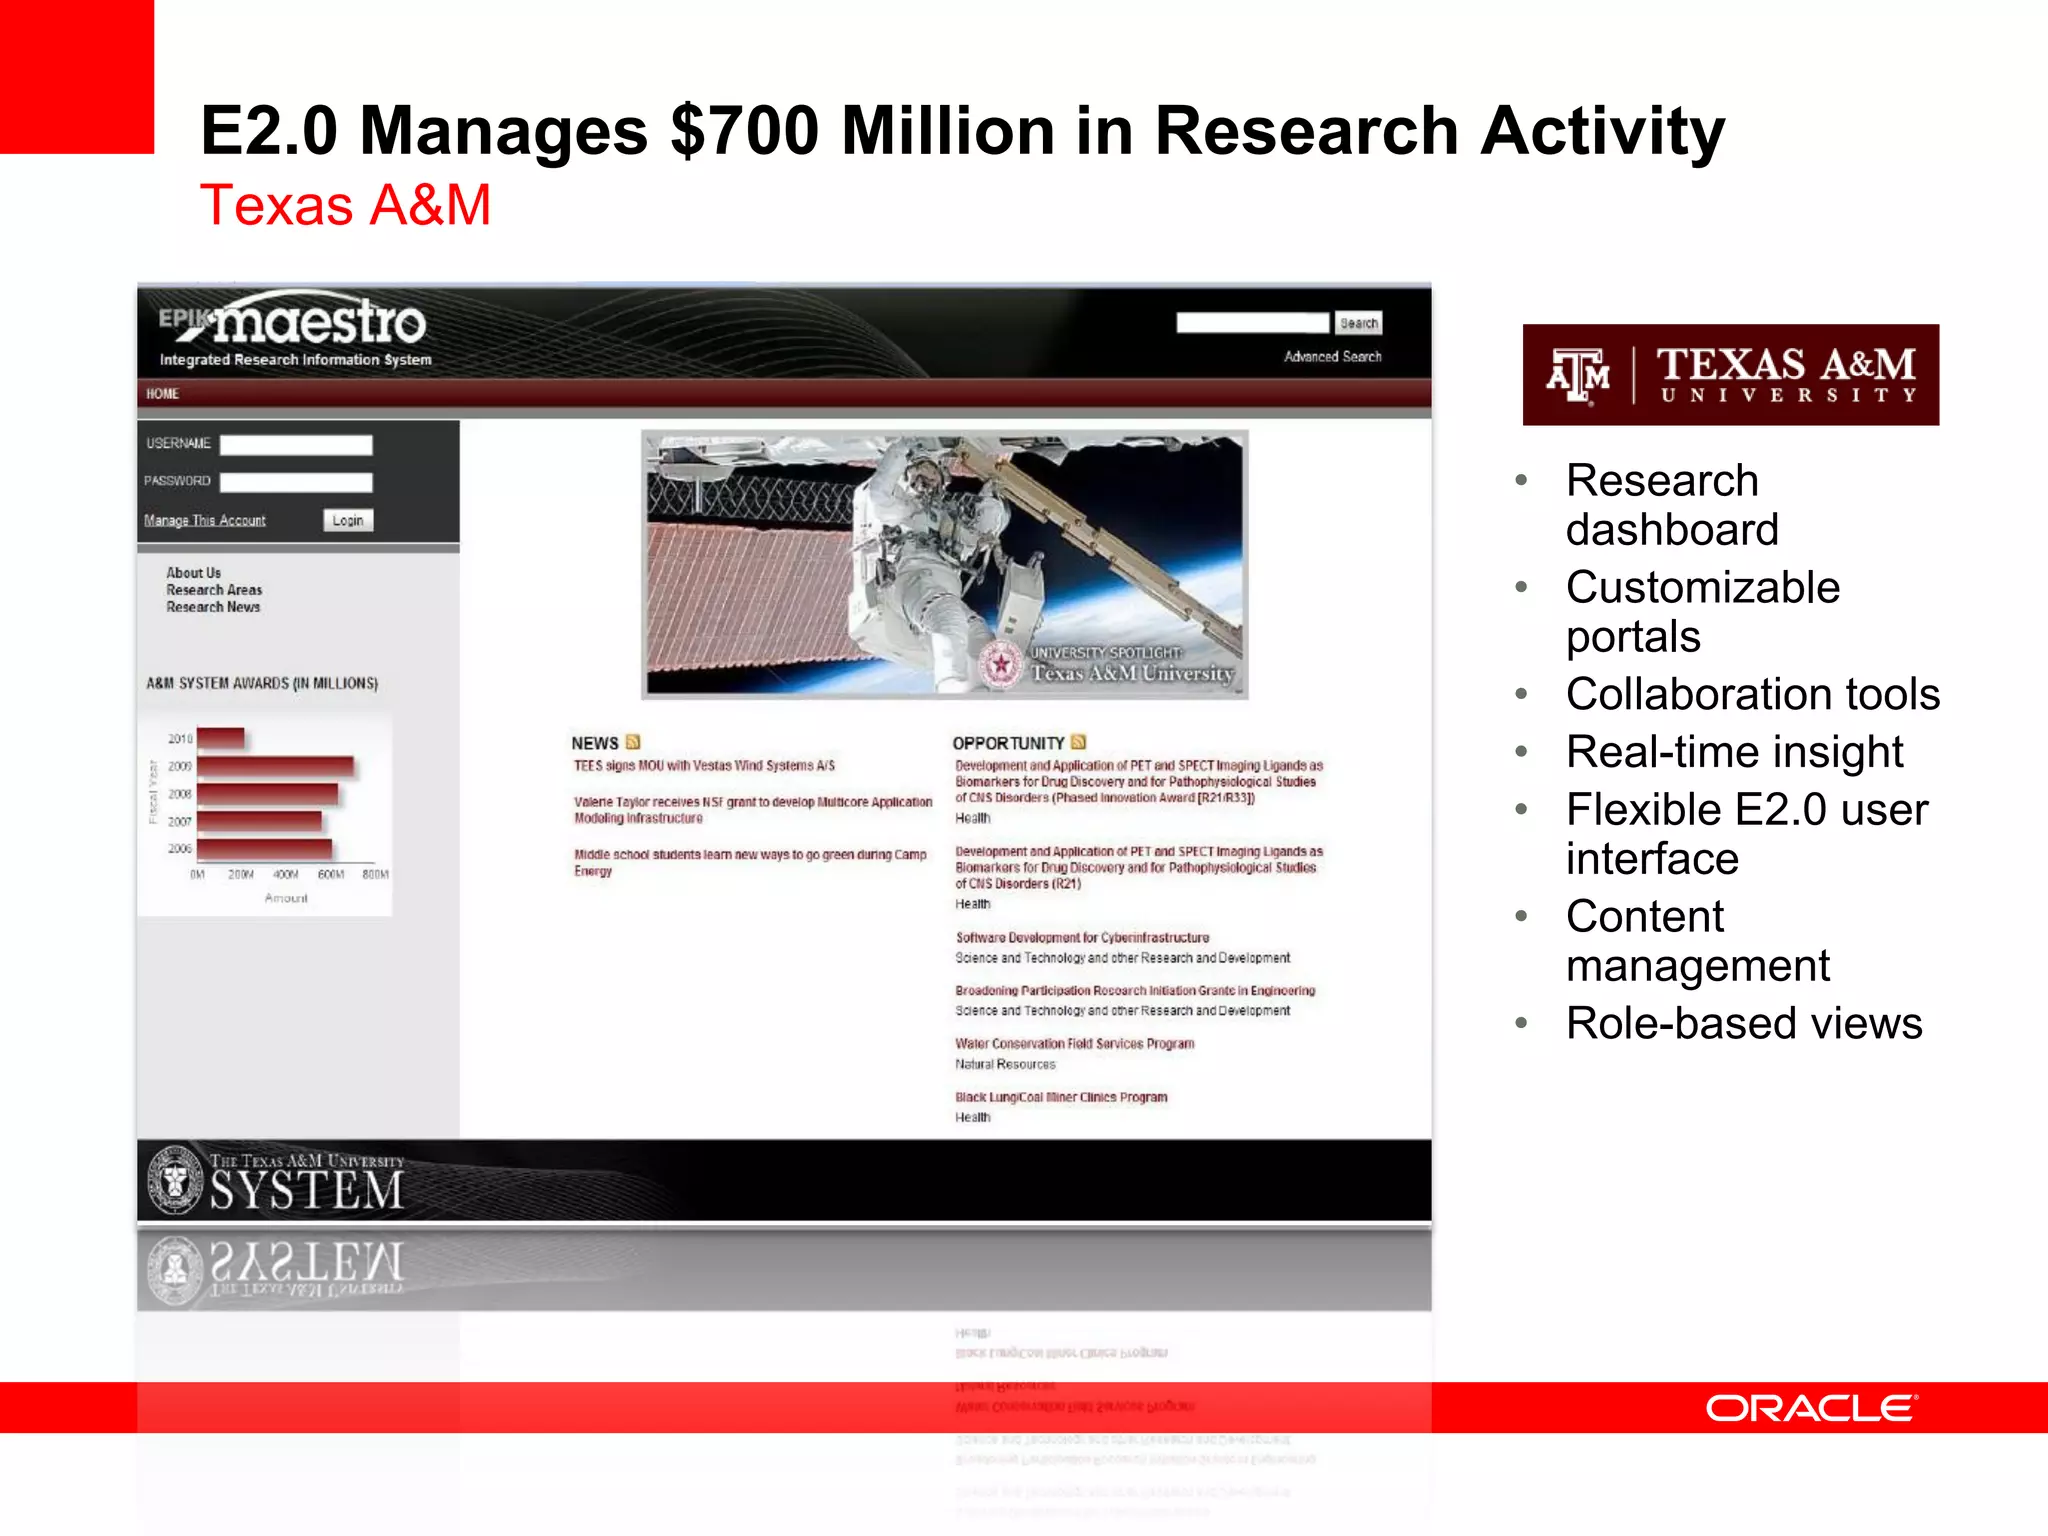Image resolution: width=2048 pixels, height=1536 pixels.
Task: Open Broadening Participation Research Initiation Grants link
Action: pyautogui.click(x=1135, y=991)
